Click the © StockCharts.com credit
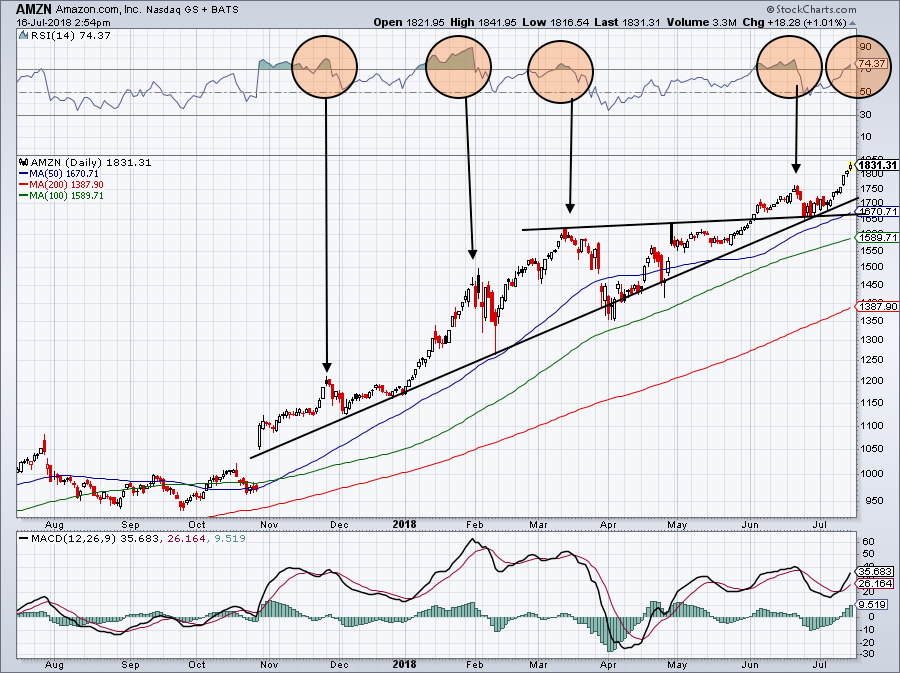The width and height of the screenshot is (900, 673). pos(811,10)
